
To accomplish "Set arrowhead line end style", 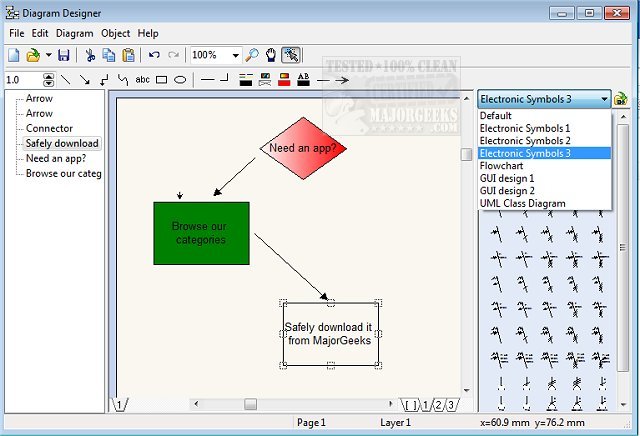I will click(x=342, y=80).
